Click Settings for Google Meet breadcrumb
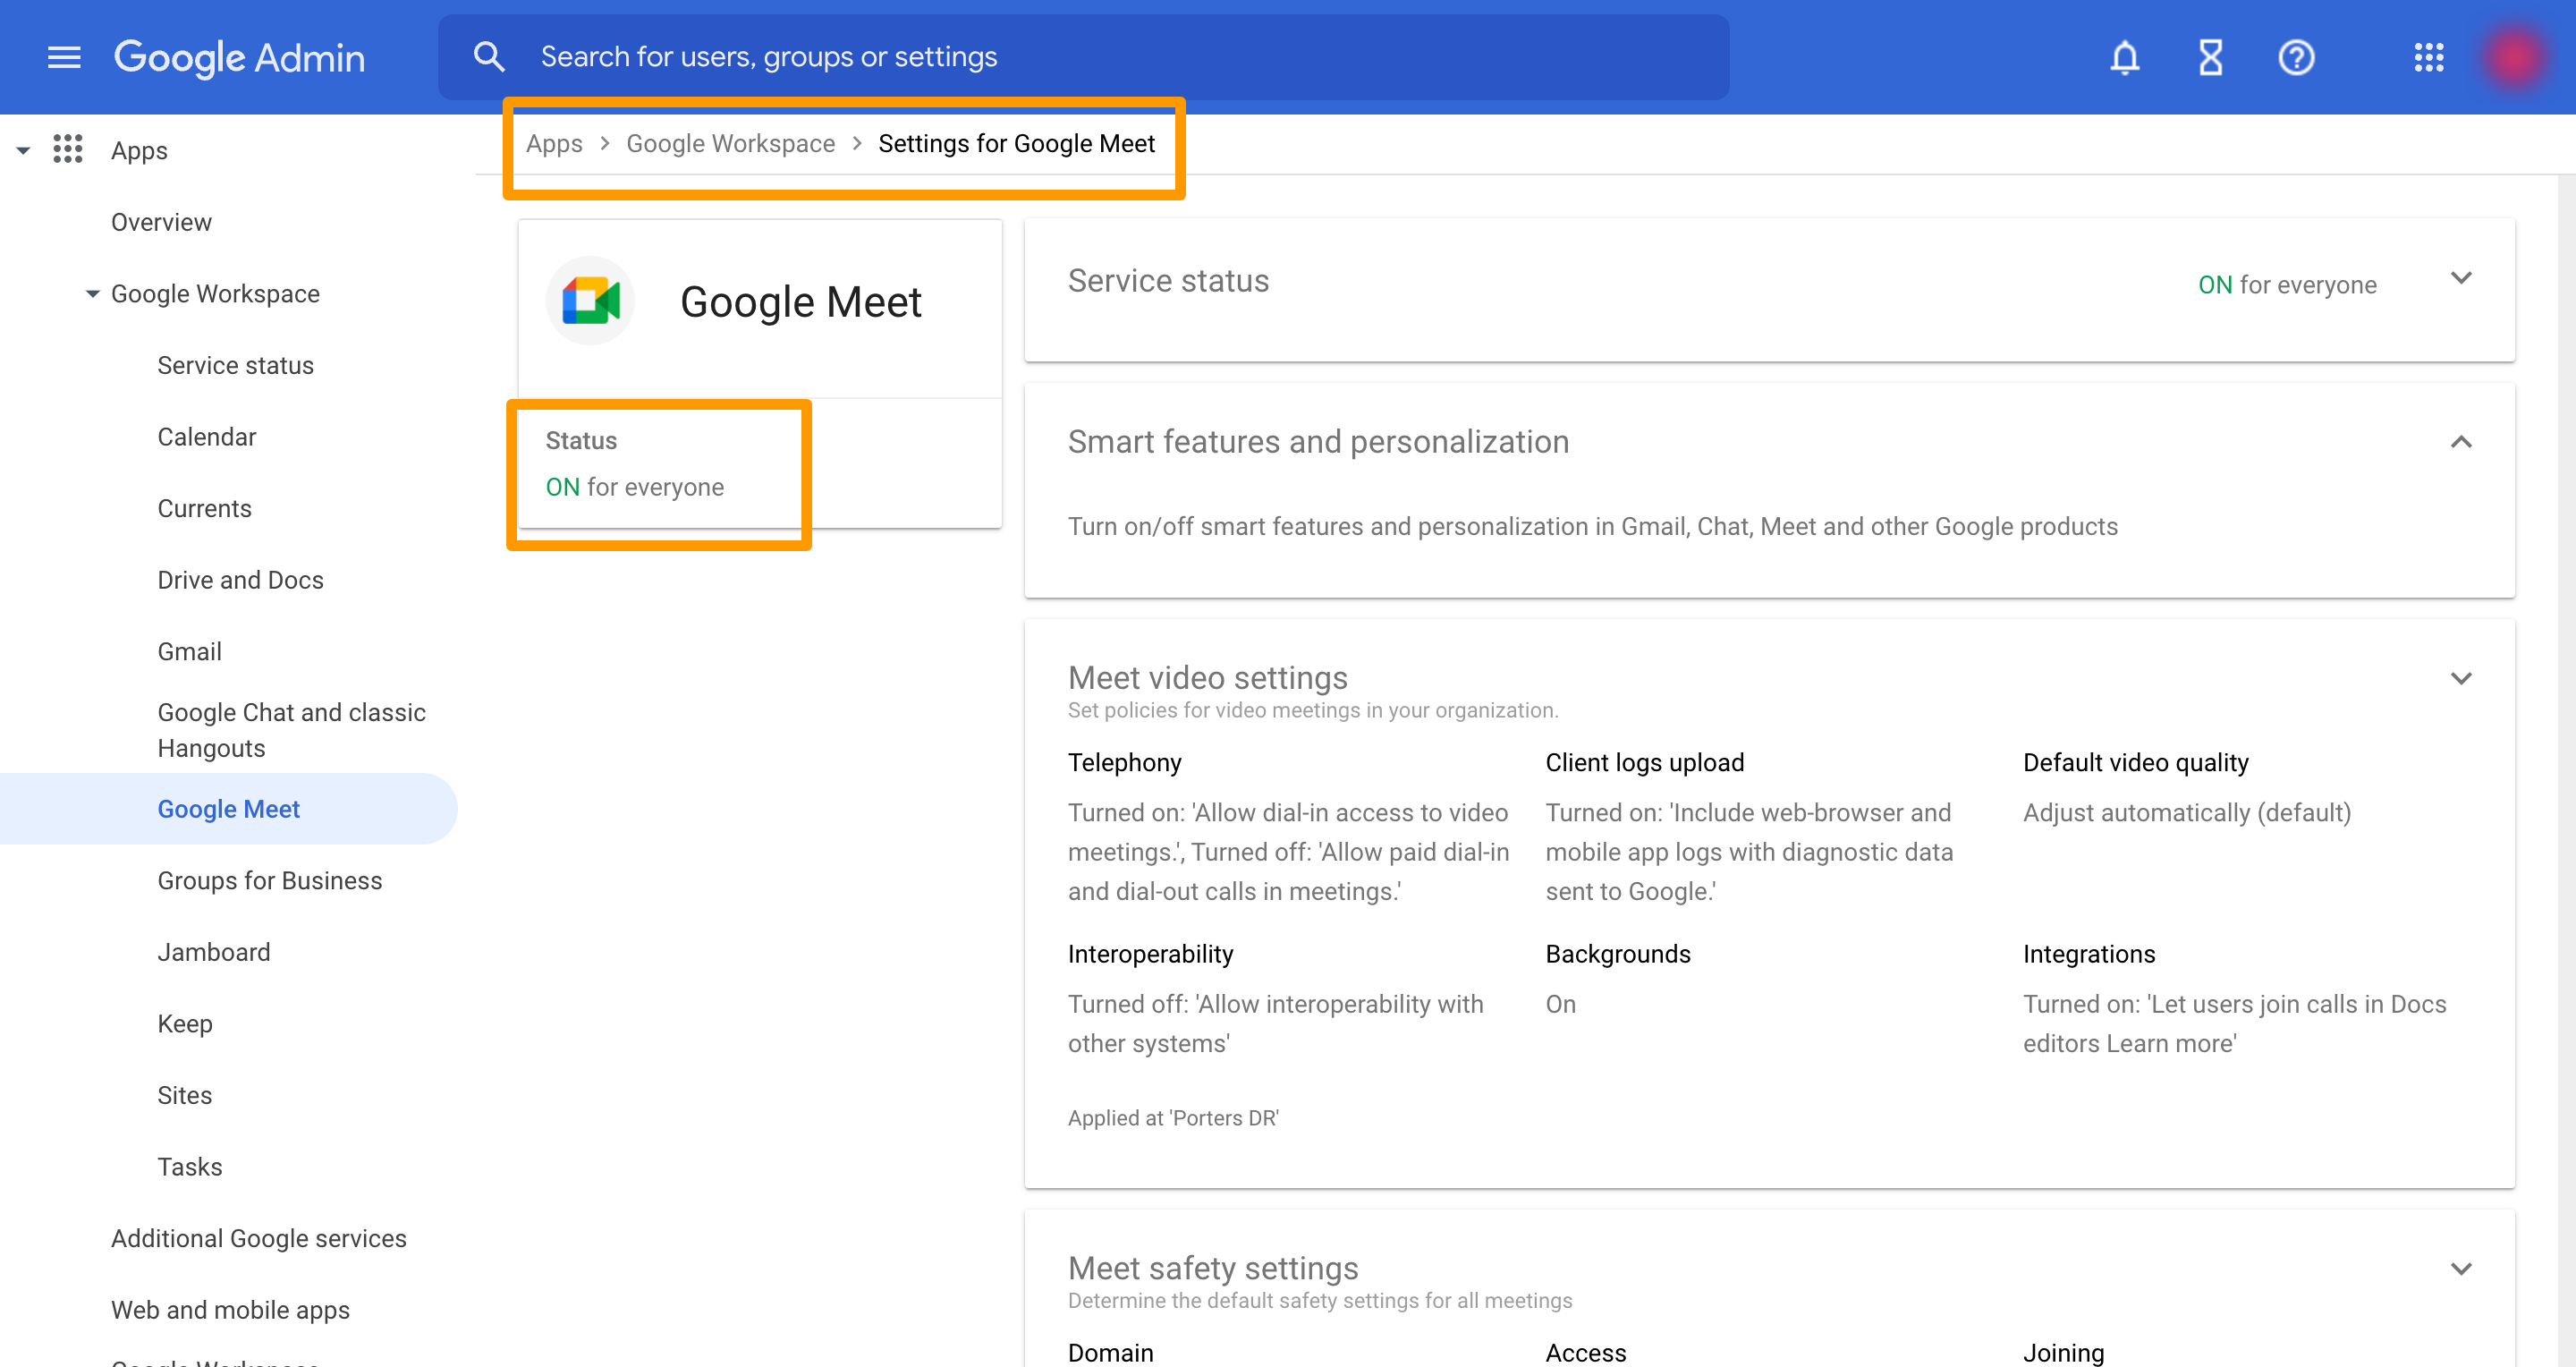The image size is (2576, 1367). (x=1016, y=144)
